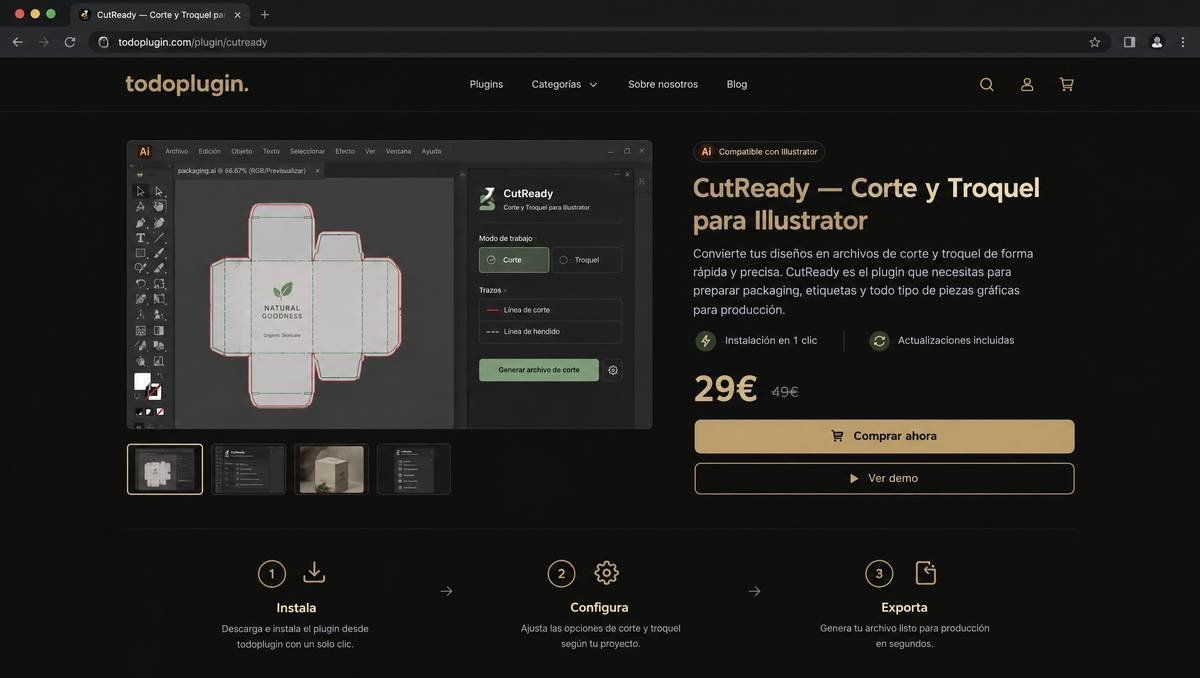
Task: Click the lightning icon beside Instalación en 1 clic
Action: pos(706,341)
